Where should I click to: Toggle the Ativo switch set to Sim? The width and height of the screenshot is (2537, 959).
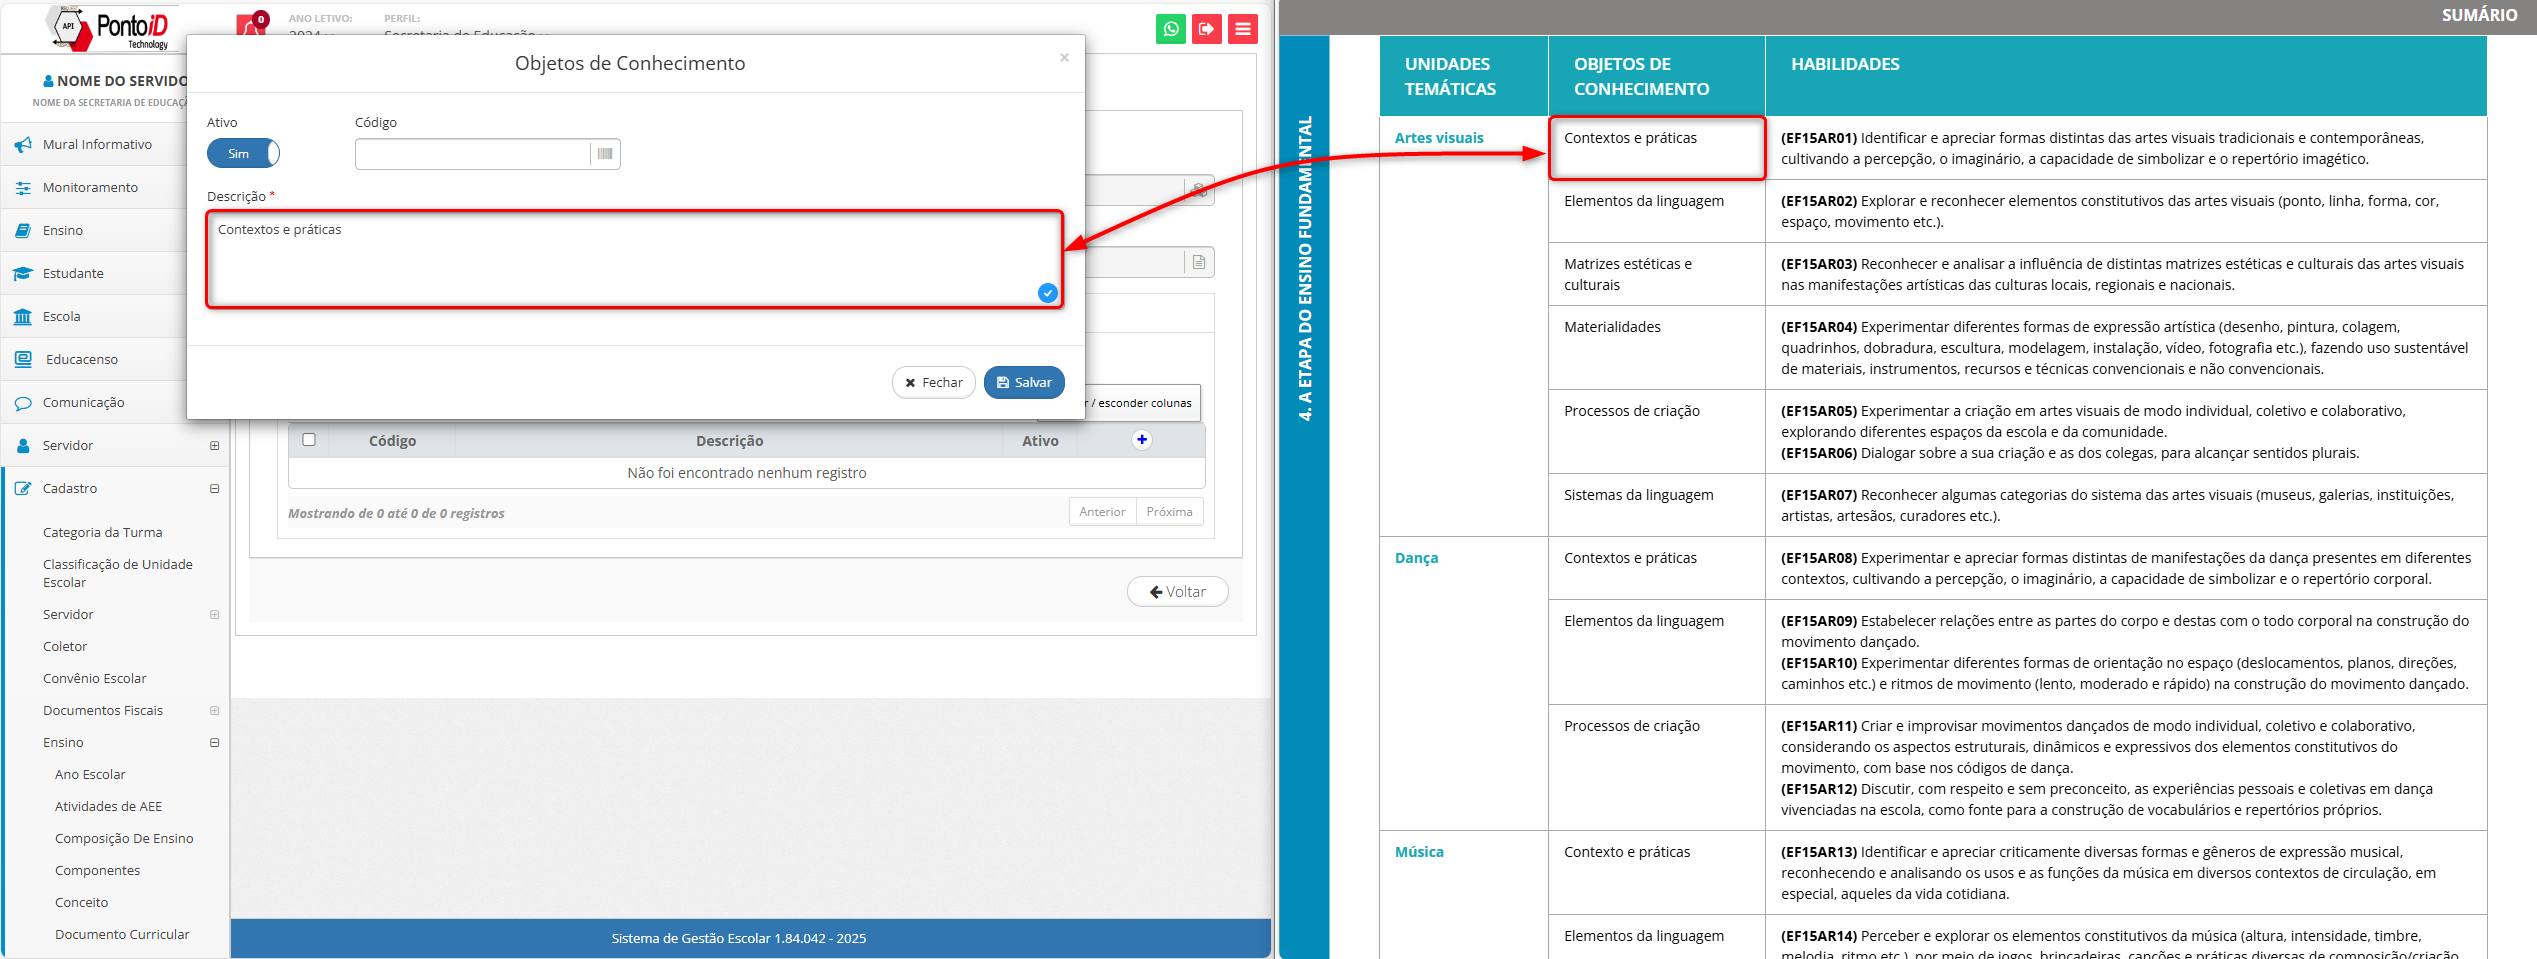coord(243,154)
